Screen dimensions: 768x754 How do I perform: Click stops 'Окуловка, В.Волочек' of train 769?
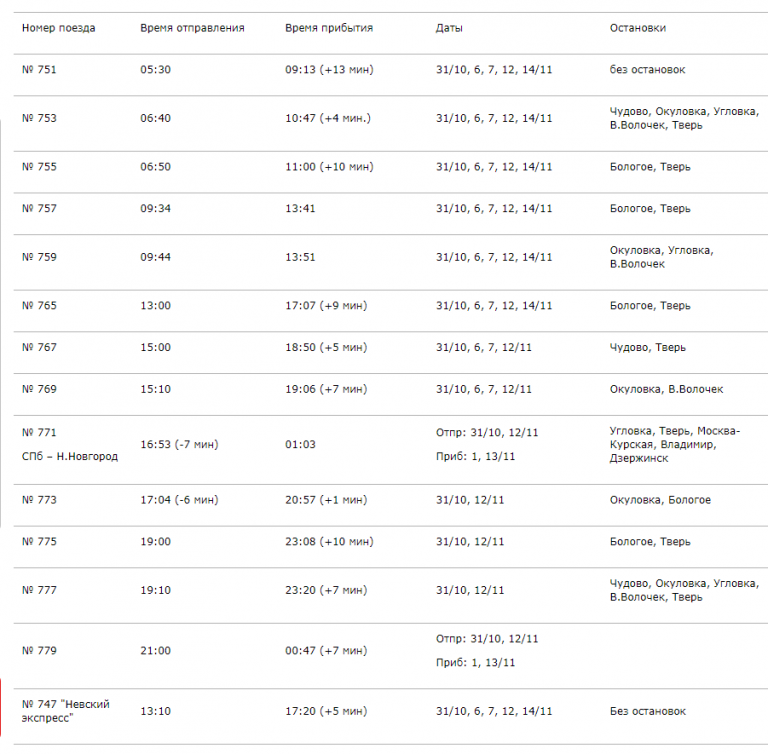(x=666, y=389)
